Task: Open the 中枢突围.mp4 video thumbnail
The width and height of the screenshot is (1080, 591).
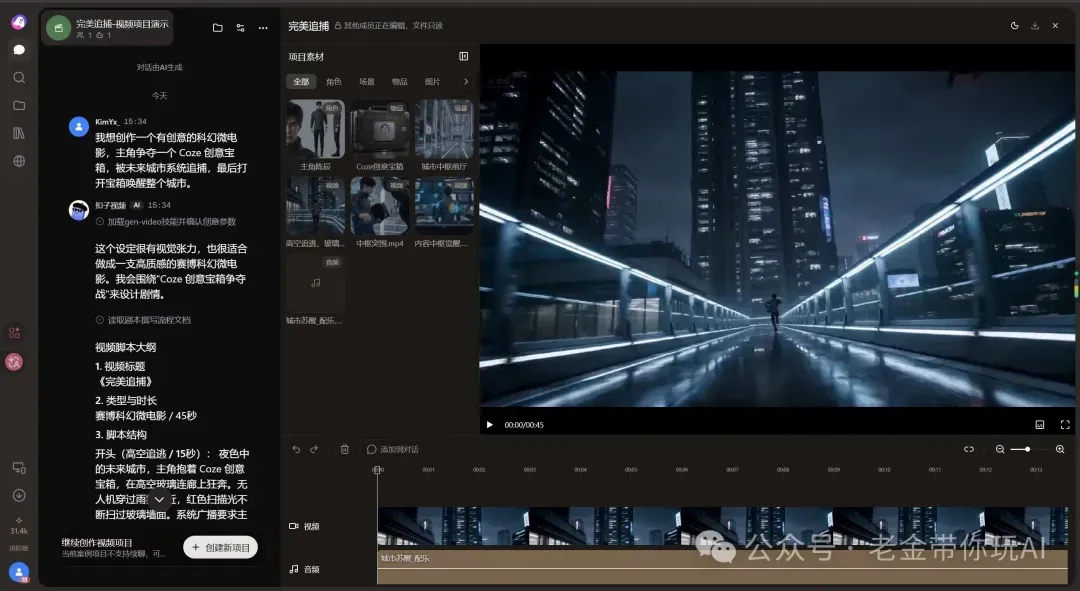Action: tap(380, 206)
